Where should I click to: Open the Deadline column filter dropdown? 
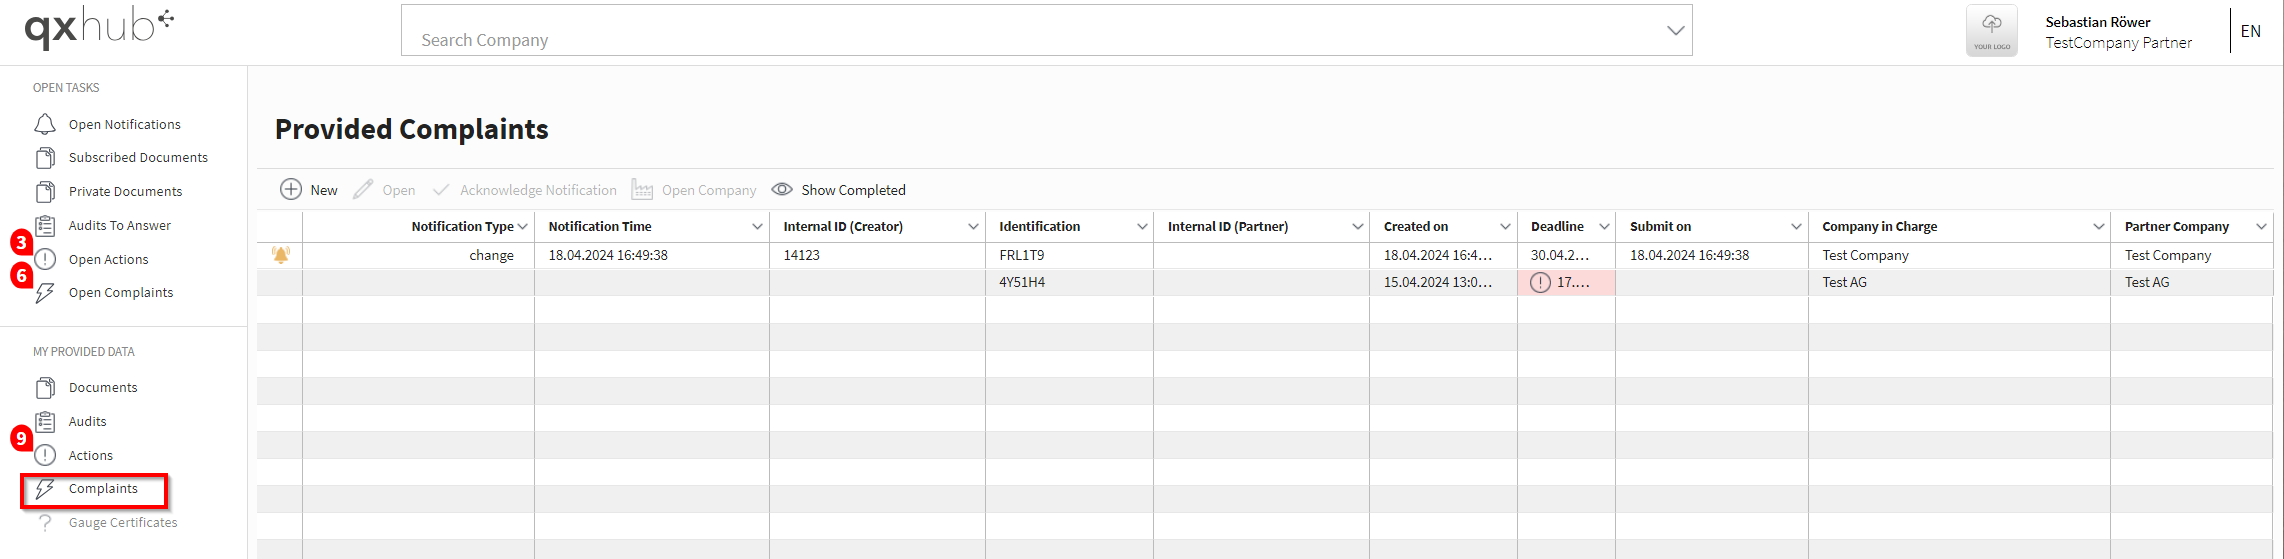[x=1604, y=227]
